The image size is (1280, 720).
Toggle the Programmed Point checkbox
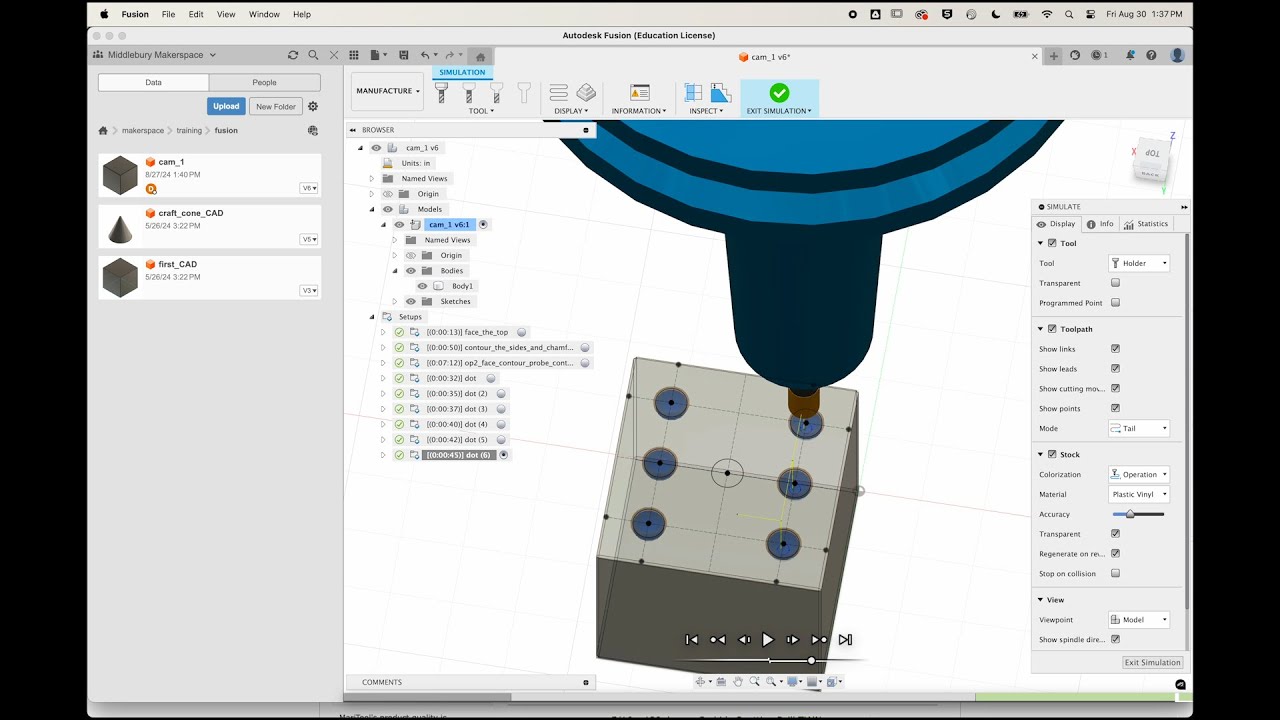click(1115, 303)
